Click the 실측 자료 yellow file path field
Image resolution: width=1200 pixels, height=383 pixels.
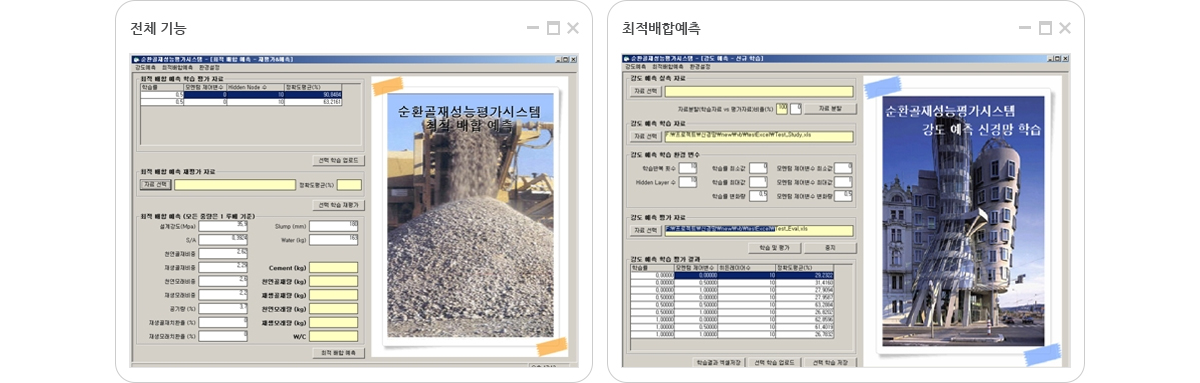click(758, 91)
